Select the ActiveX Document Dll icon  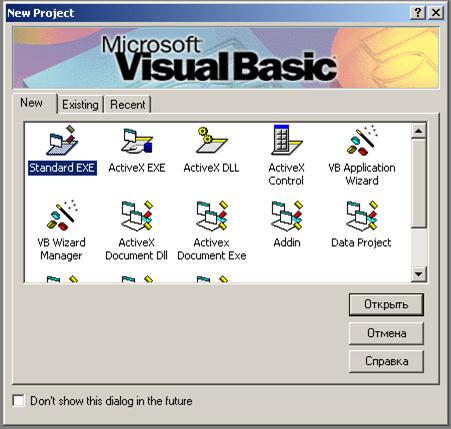pos(137,216)
